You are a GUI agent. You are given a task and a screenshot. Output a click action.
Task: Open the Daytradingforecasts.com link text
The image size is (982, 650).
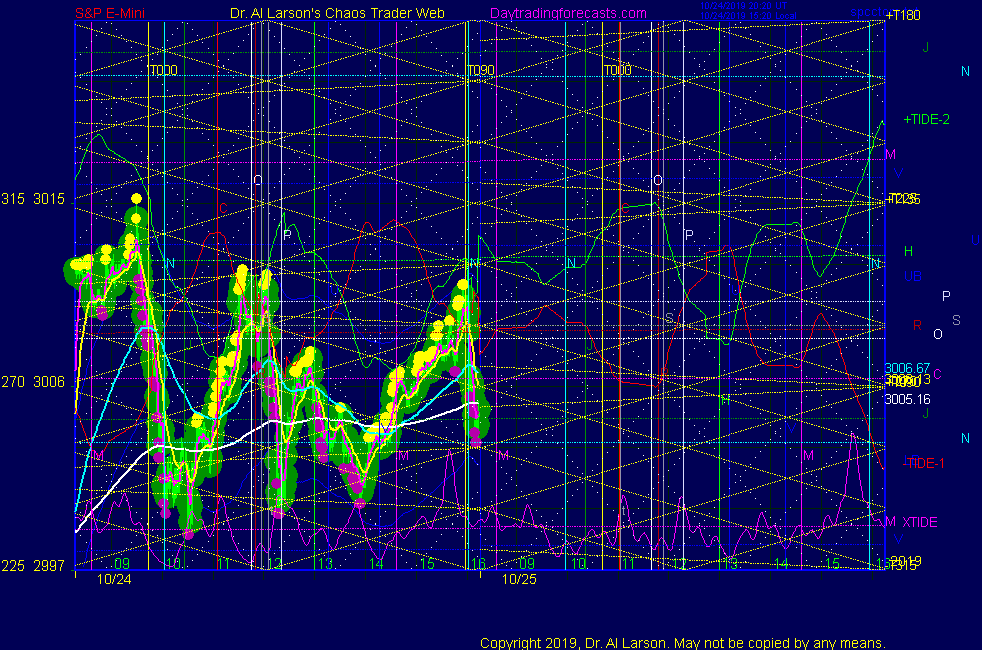click(x=568, y=13)
